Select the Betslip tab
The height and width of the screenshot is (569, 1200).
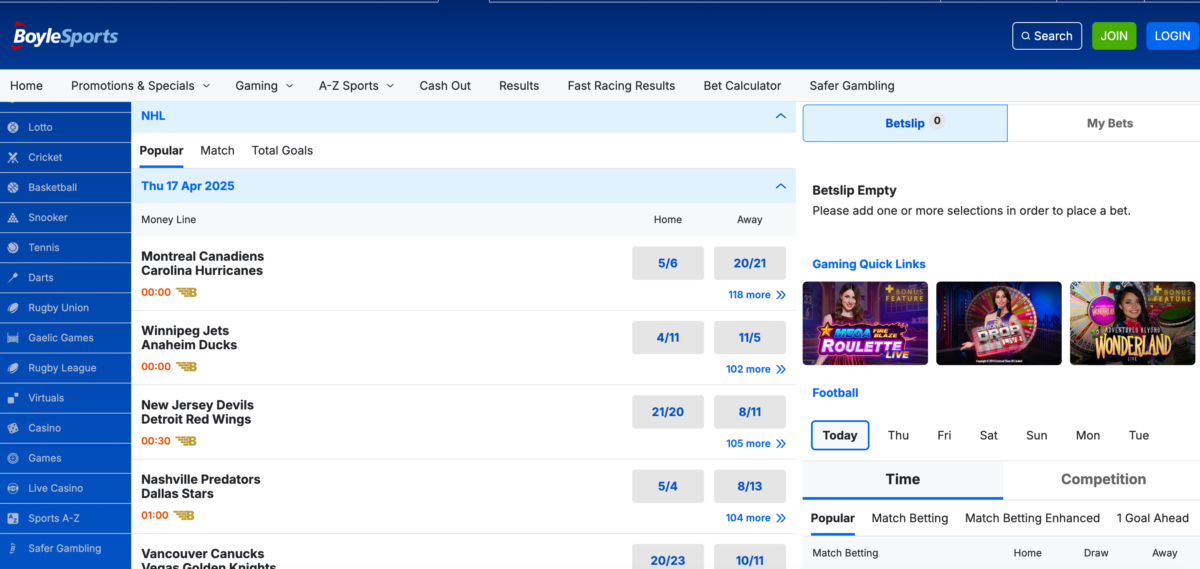tap(905, 123)
